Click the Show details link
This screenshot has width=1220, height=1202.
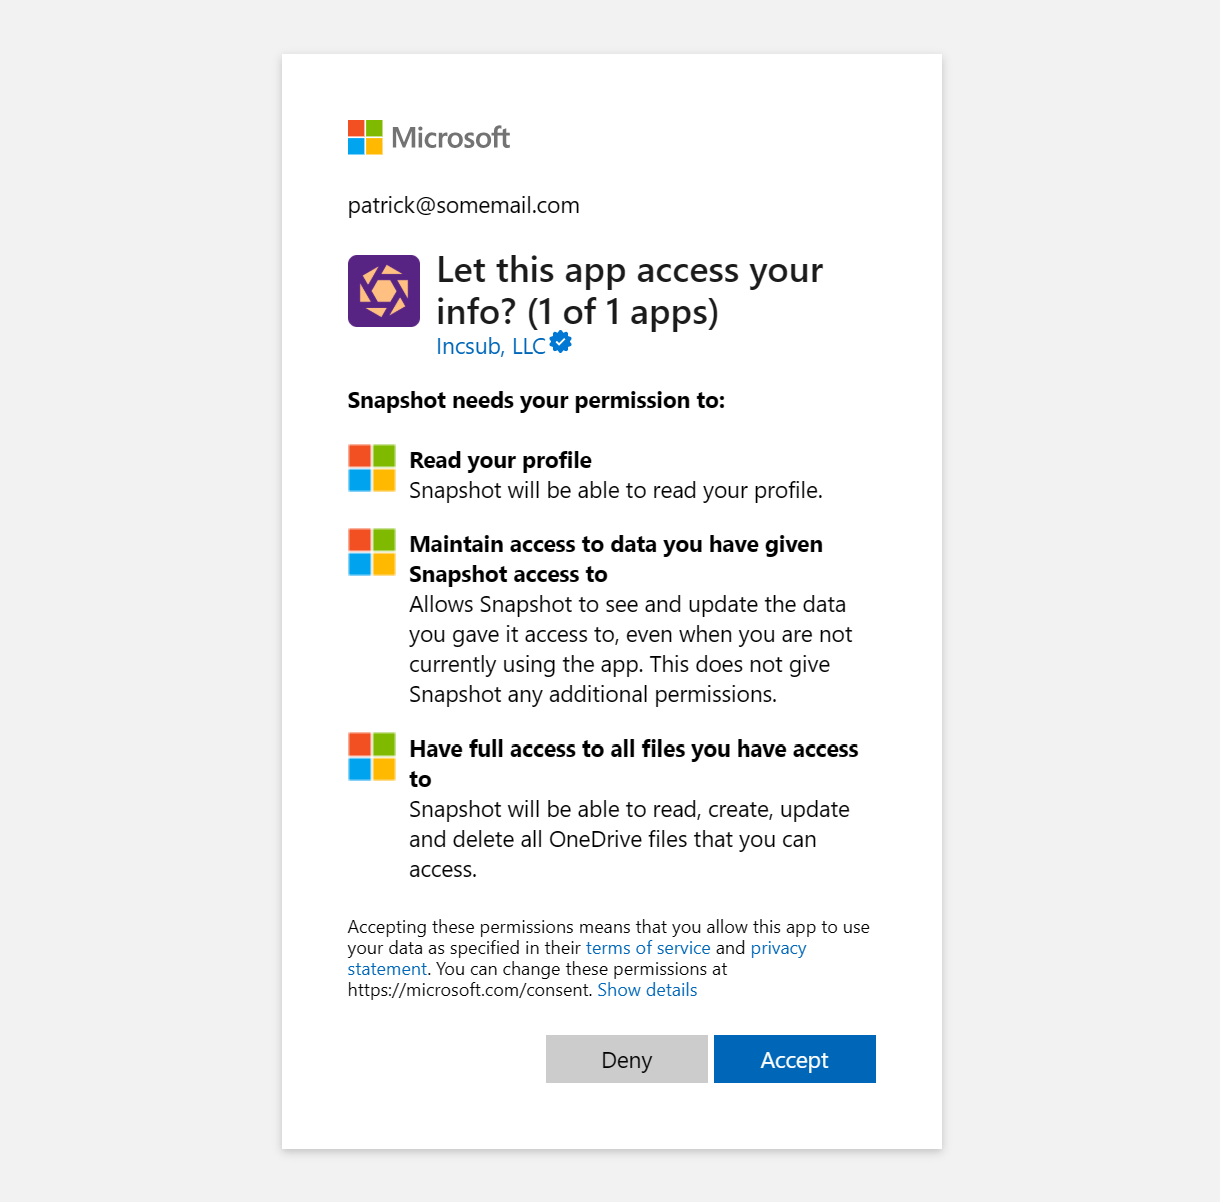coord(647,990)
